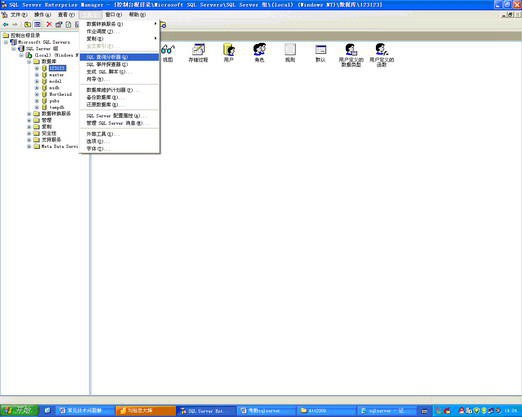Image resolution: width=522 pixels, height=417 pixels.
Task: Select the pubs database label
Action: 54,101
